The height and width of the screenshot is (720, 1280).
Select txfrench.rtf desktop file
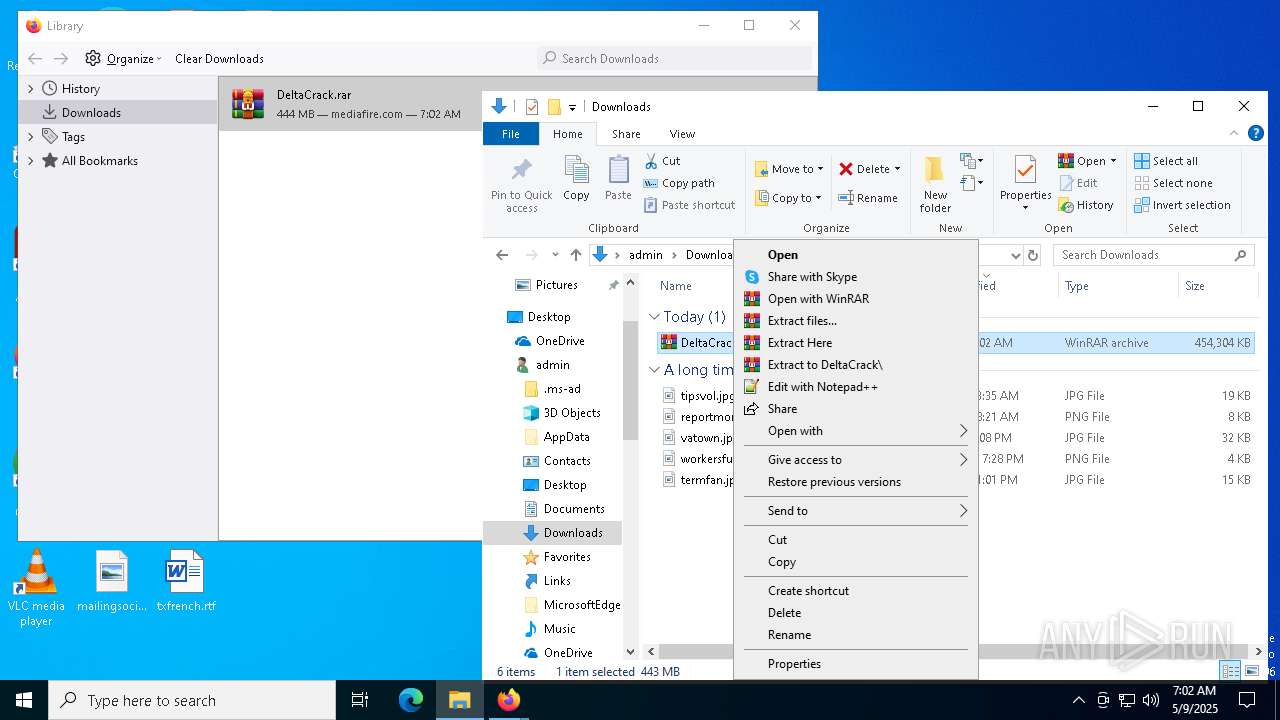click(185, 581)
